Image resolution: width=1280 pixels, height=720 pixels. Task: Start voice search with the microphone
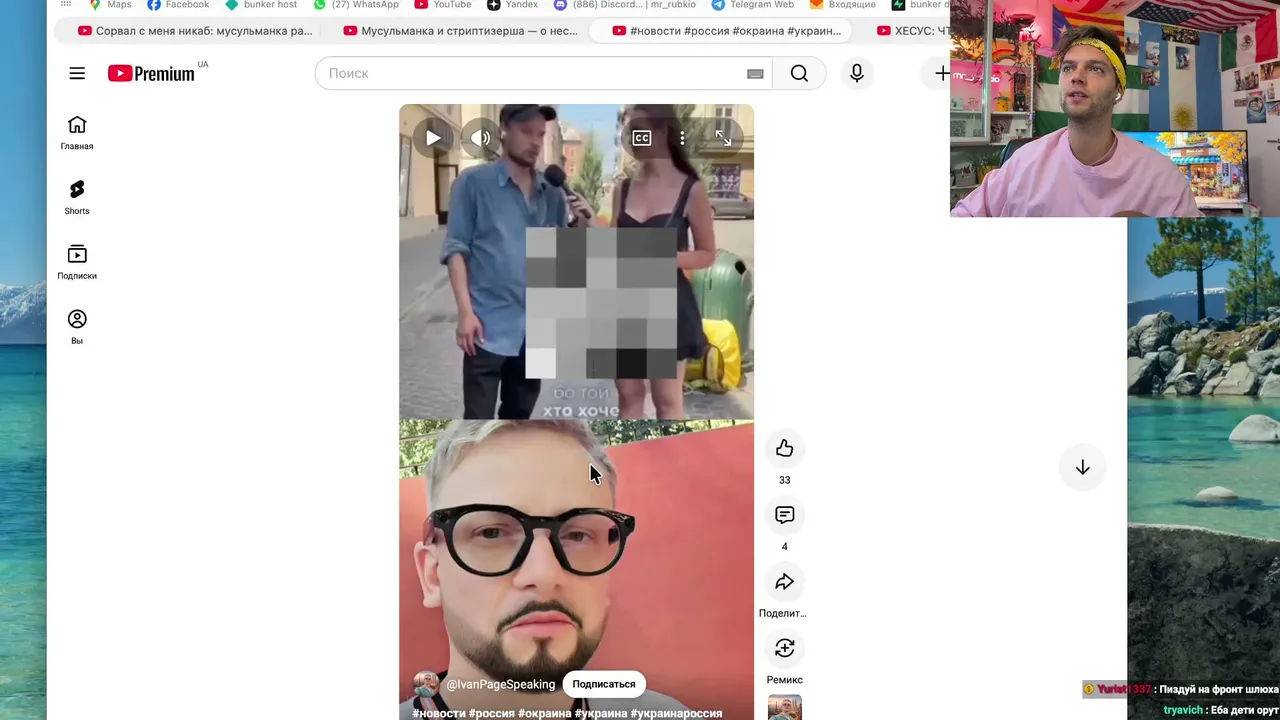[x=857, y=73]
